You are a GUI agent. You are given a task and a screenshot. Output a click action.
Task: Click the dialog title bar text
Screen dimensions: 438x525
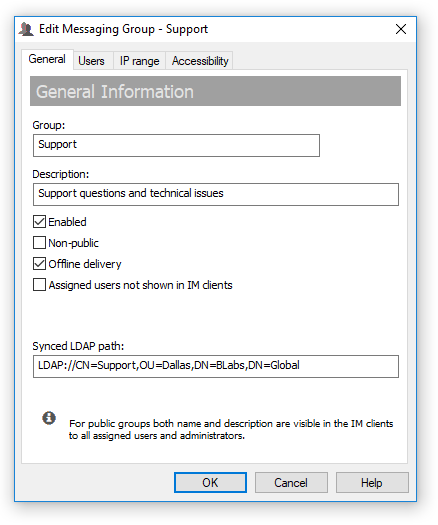click(x=123, y=29)
